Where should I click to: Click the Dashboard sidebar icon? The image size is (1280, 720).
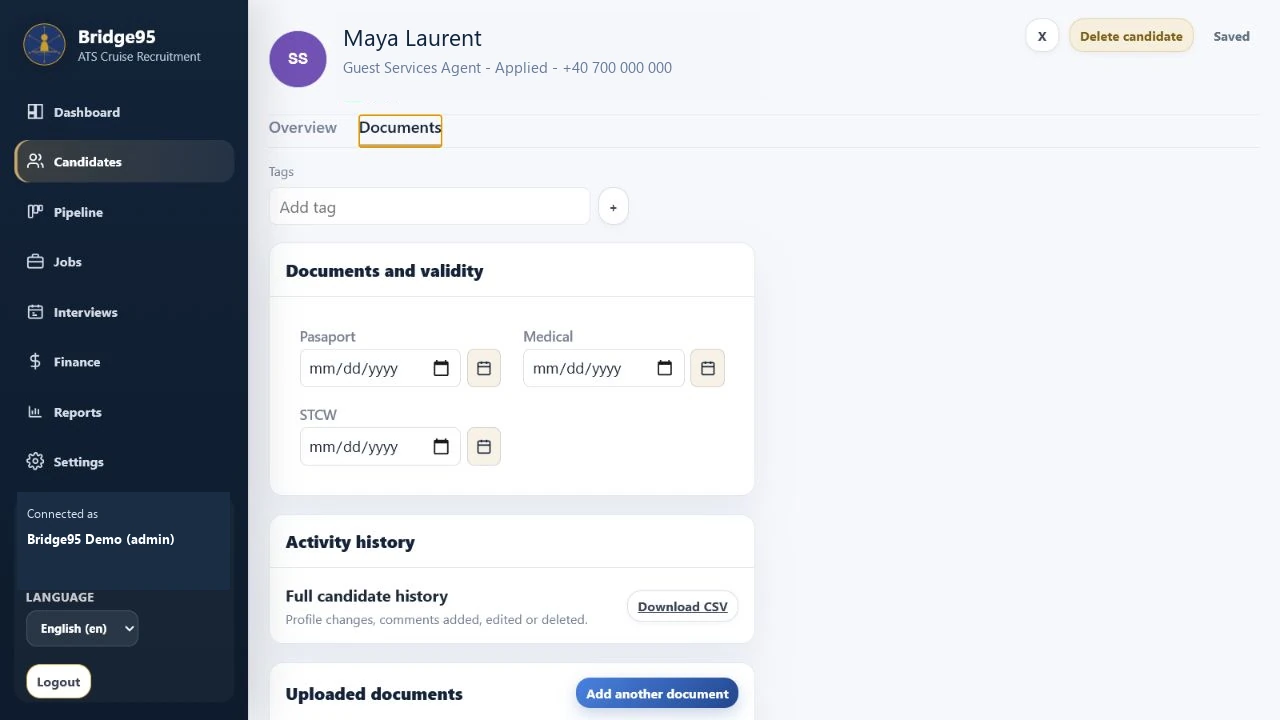pyautogui.click(x=35, y=112)
